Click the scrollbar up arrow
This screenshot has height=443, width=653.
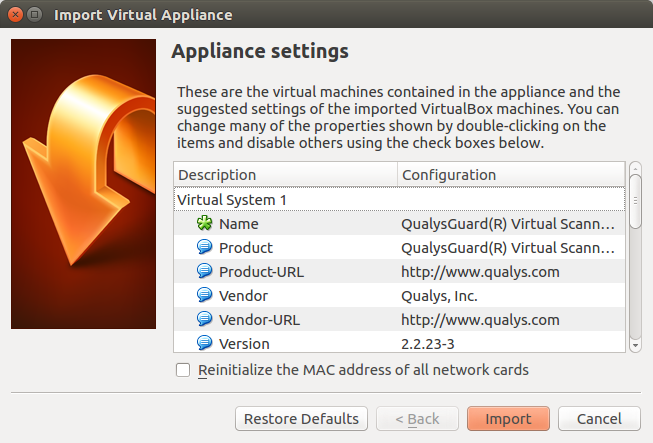coord(635,169)
